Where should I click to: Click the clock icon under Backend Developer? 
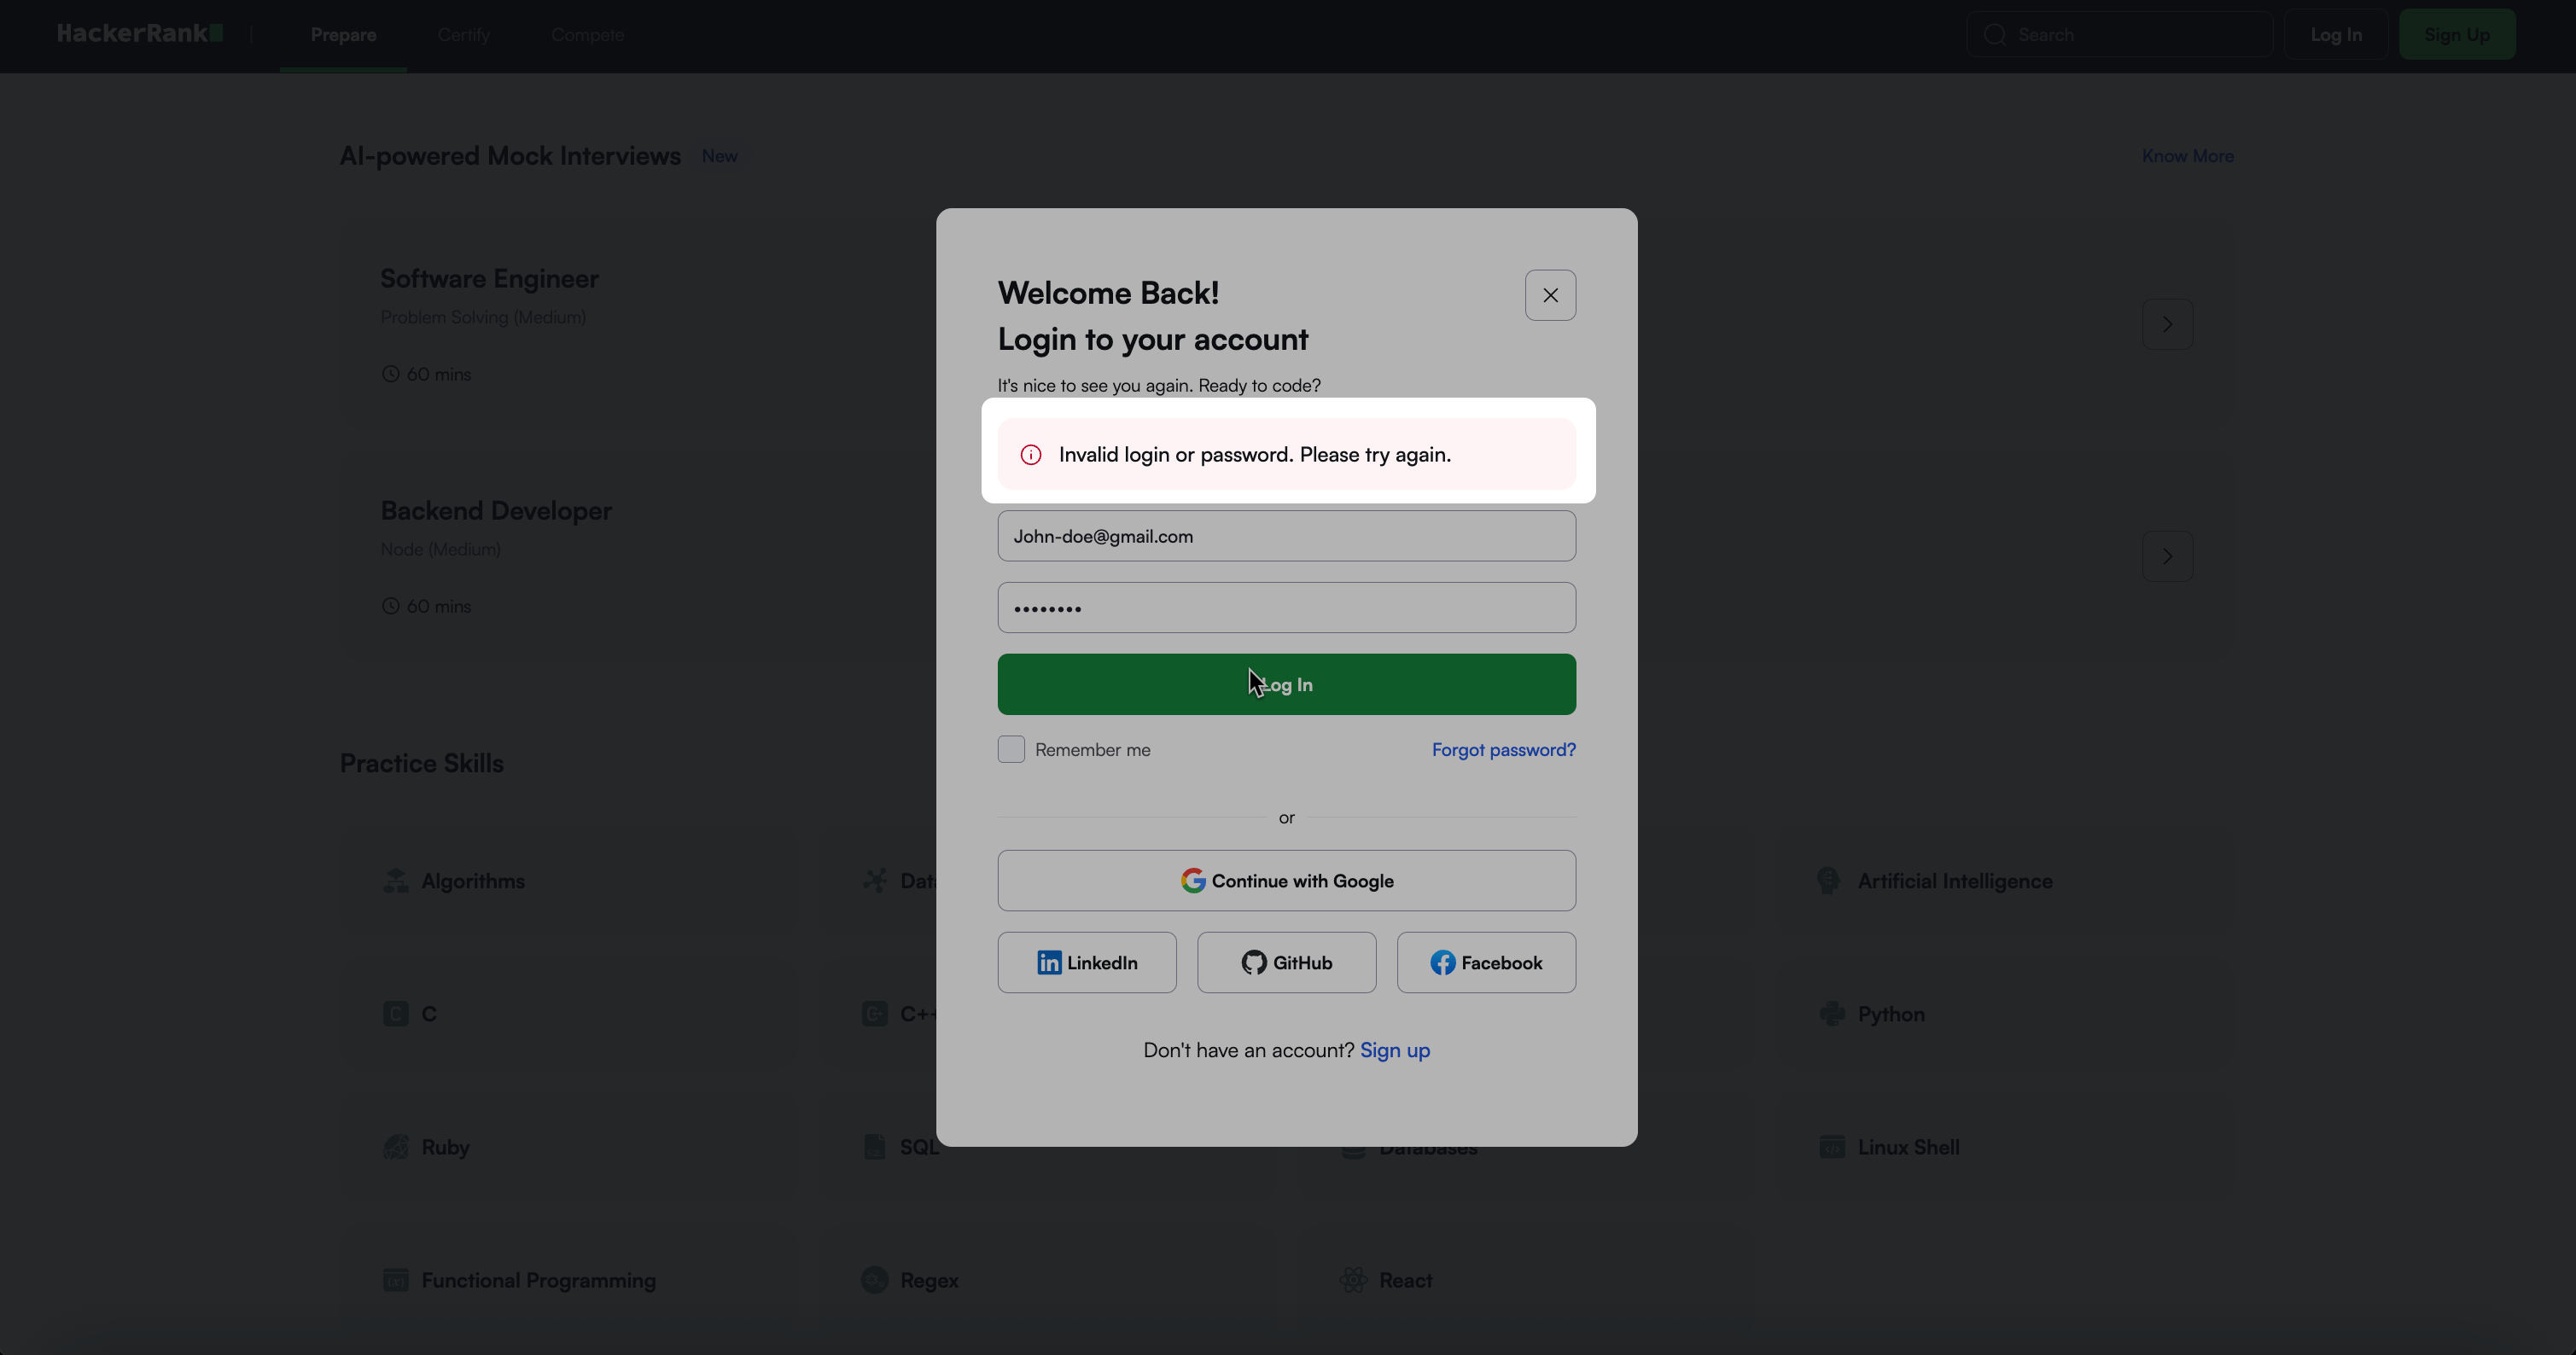point(390,606)
